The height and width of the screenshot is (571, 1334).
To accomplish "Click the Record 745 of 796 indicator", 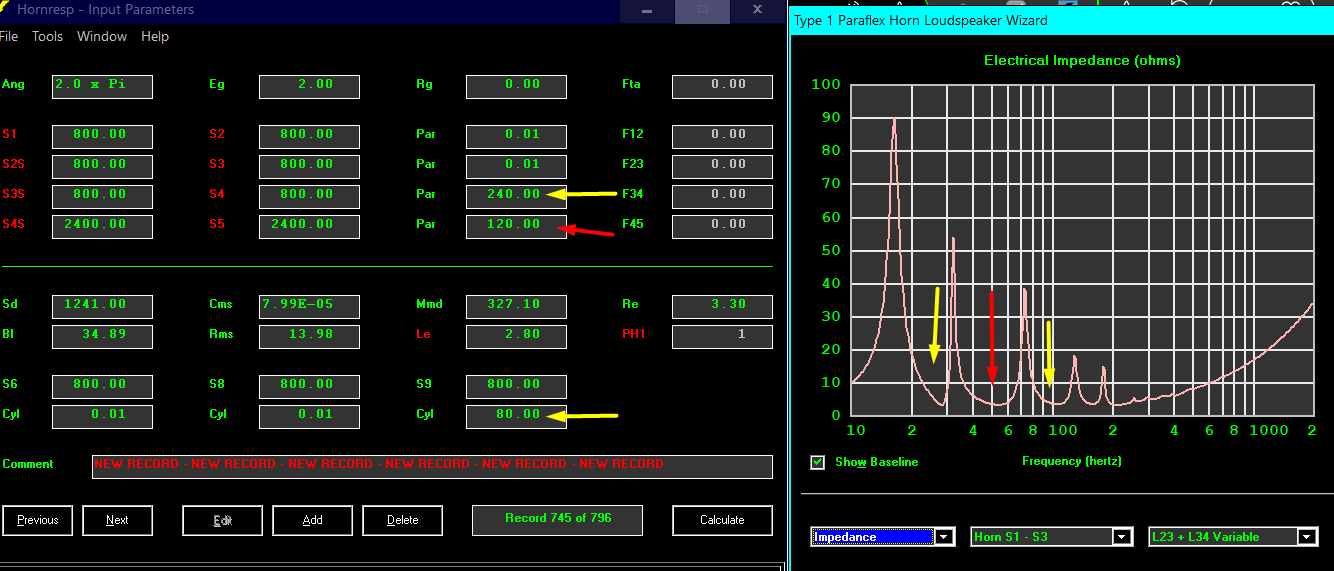I will (557, 519).
